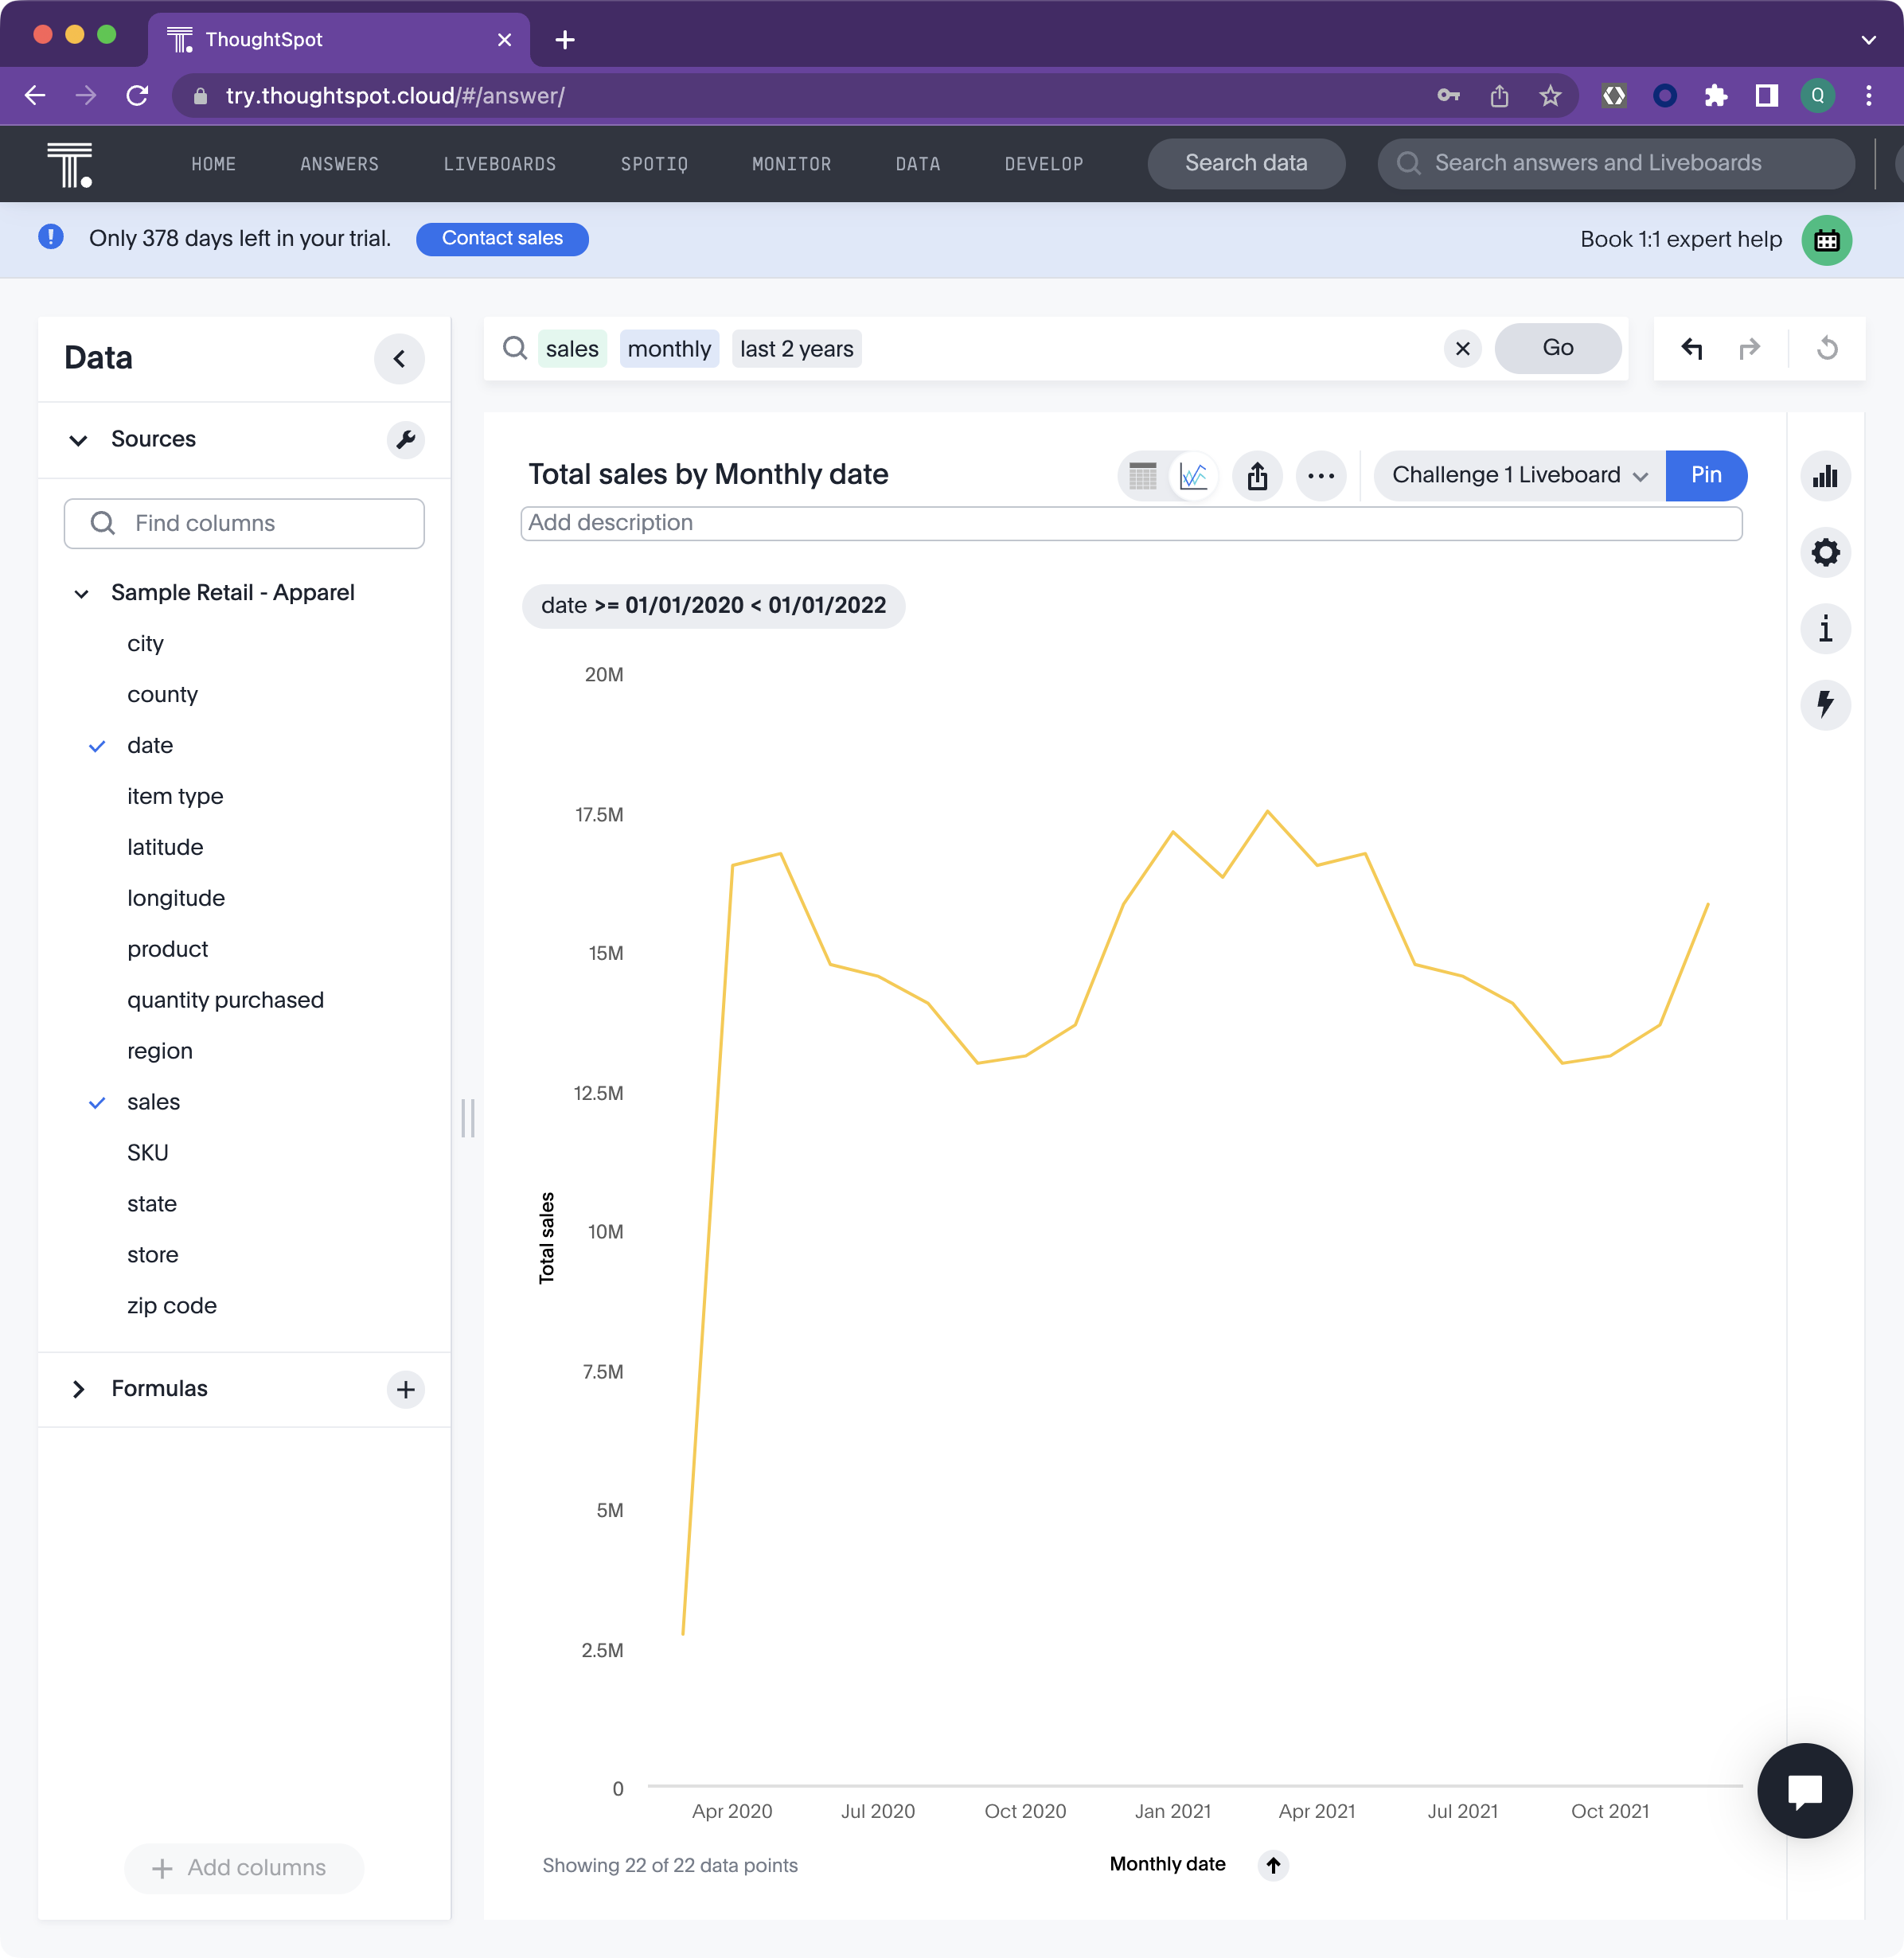Open the browser share icon
The height and width of the screenshot is (1958, 1904).
[1499, 95]
